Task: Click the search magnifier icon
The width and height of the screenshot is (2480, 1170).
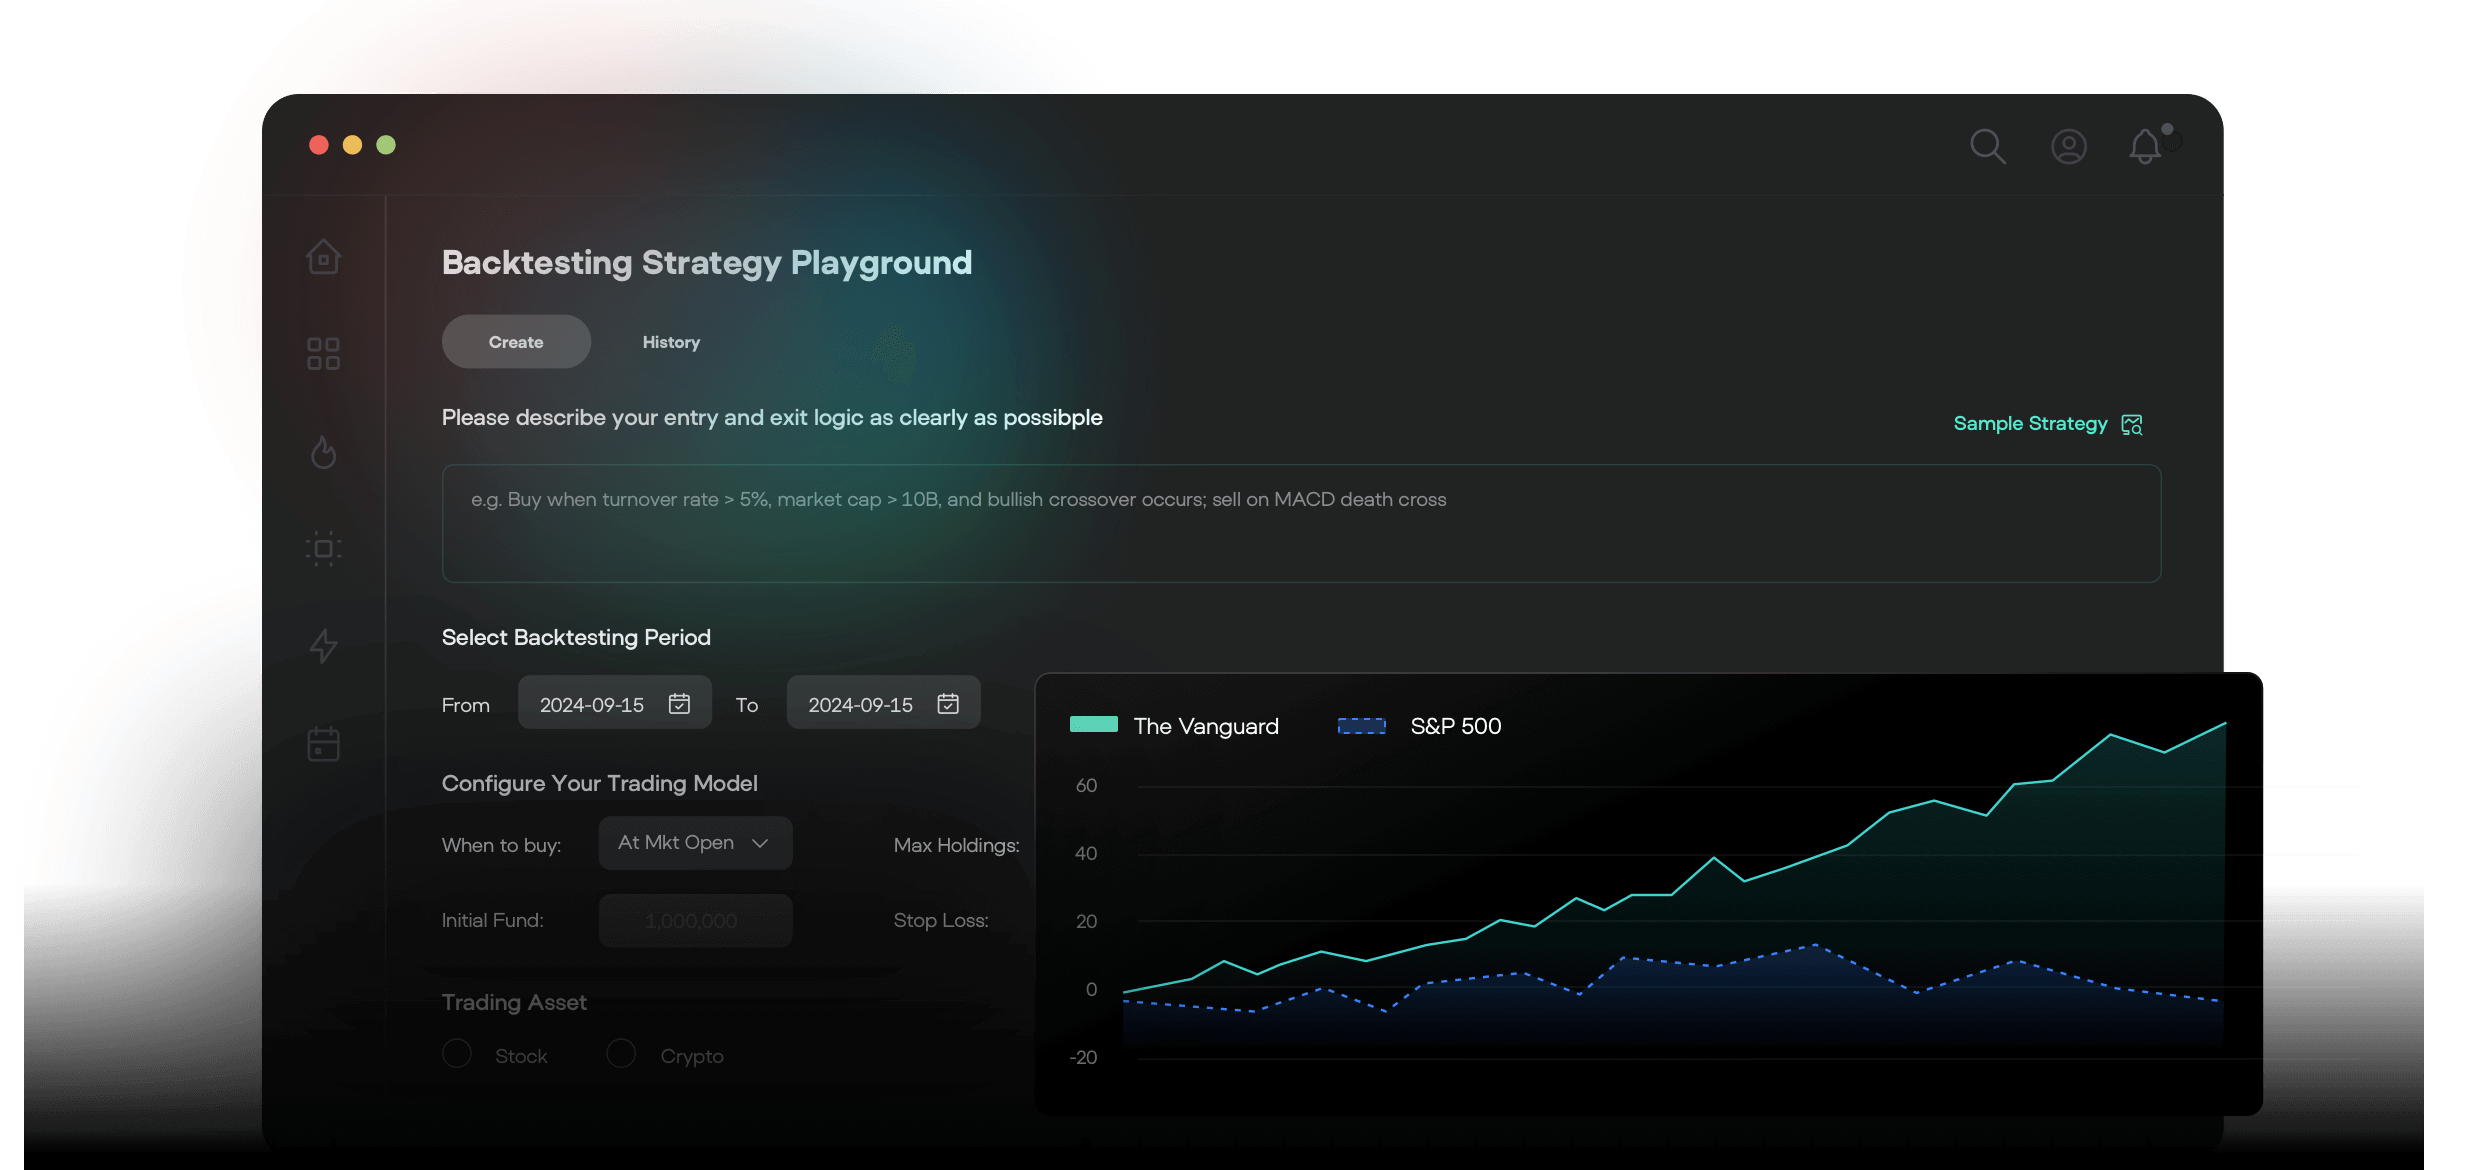Action: tap(1987, 147)
